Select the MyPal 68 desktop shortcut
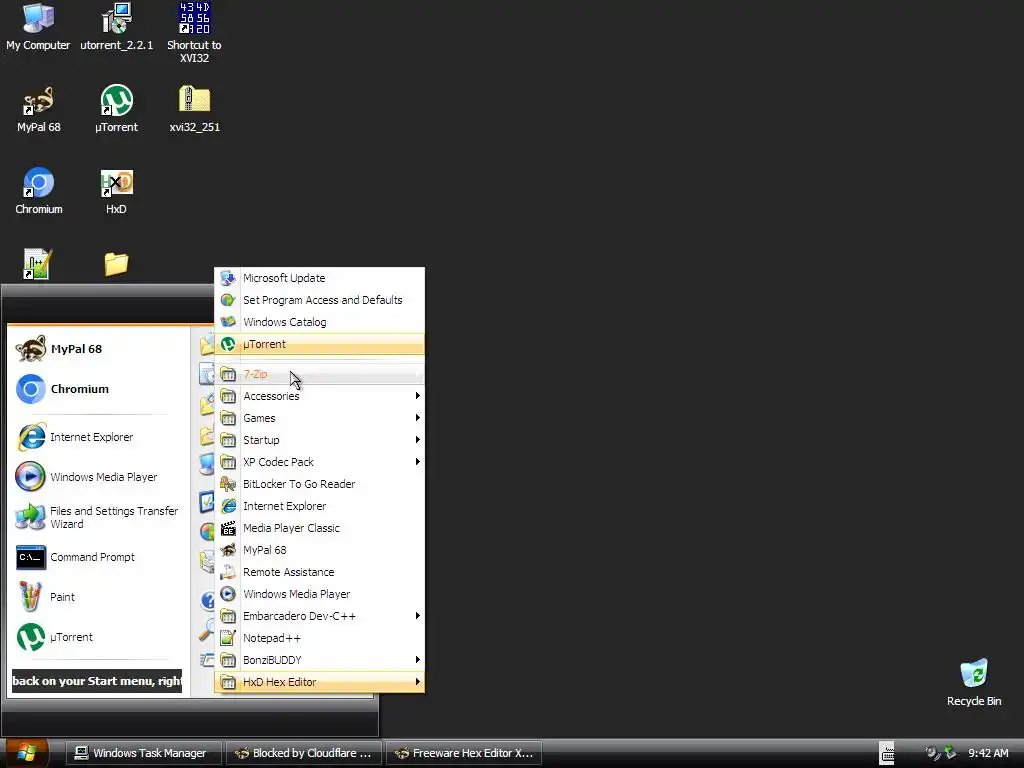 [39, 109]
